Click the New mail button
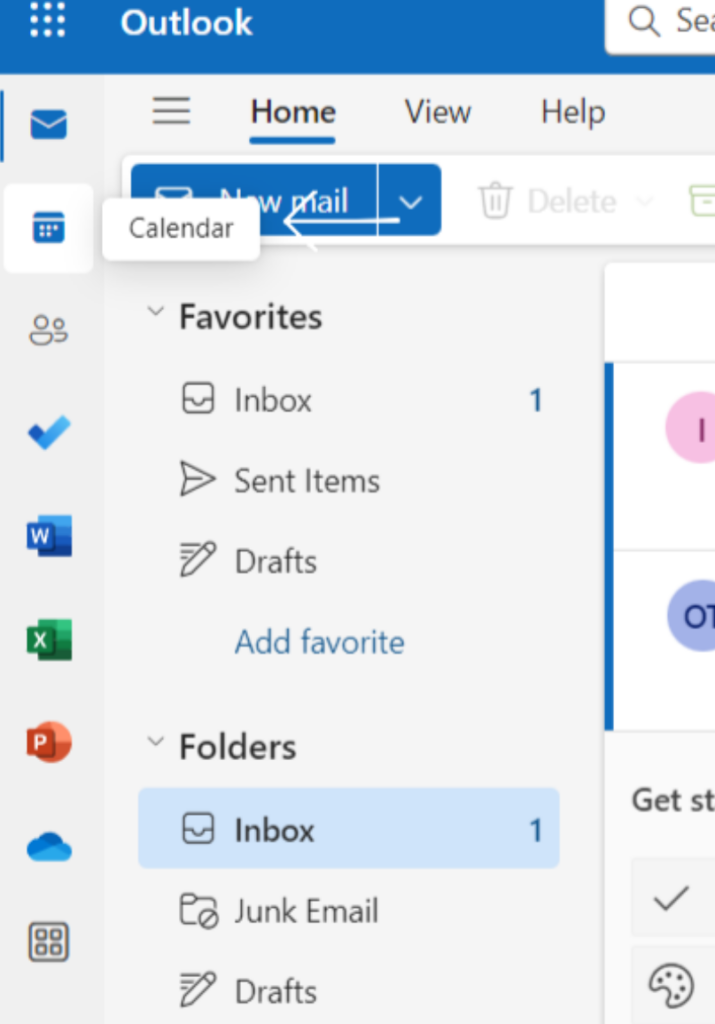 tap(254, 200)
